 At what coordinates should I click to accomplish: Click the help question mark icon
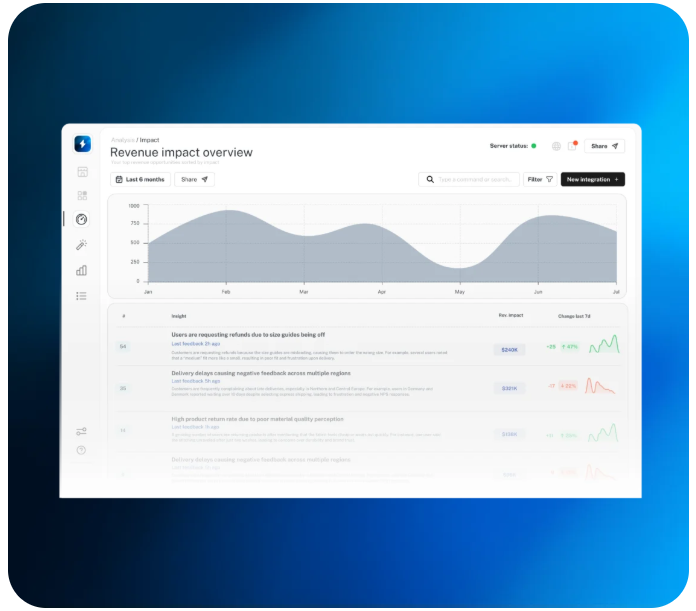tap(82, 450)
